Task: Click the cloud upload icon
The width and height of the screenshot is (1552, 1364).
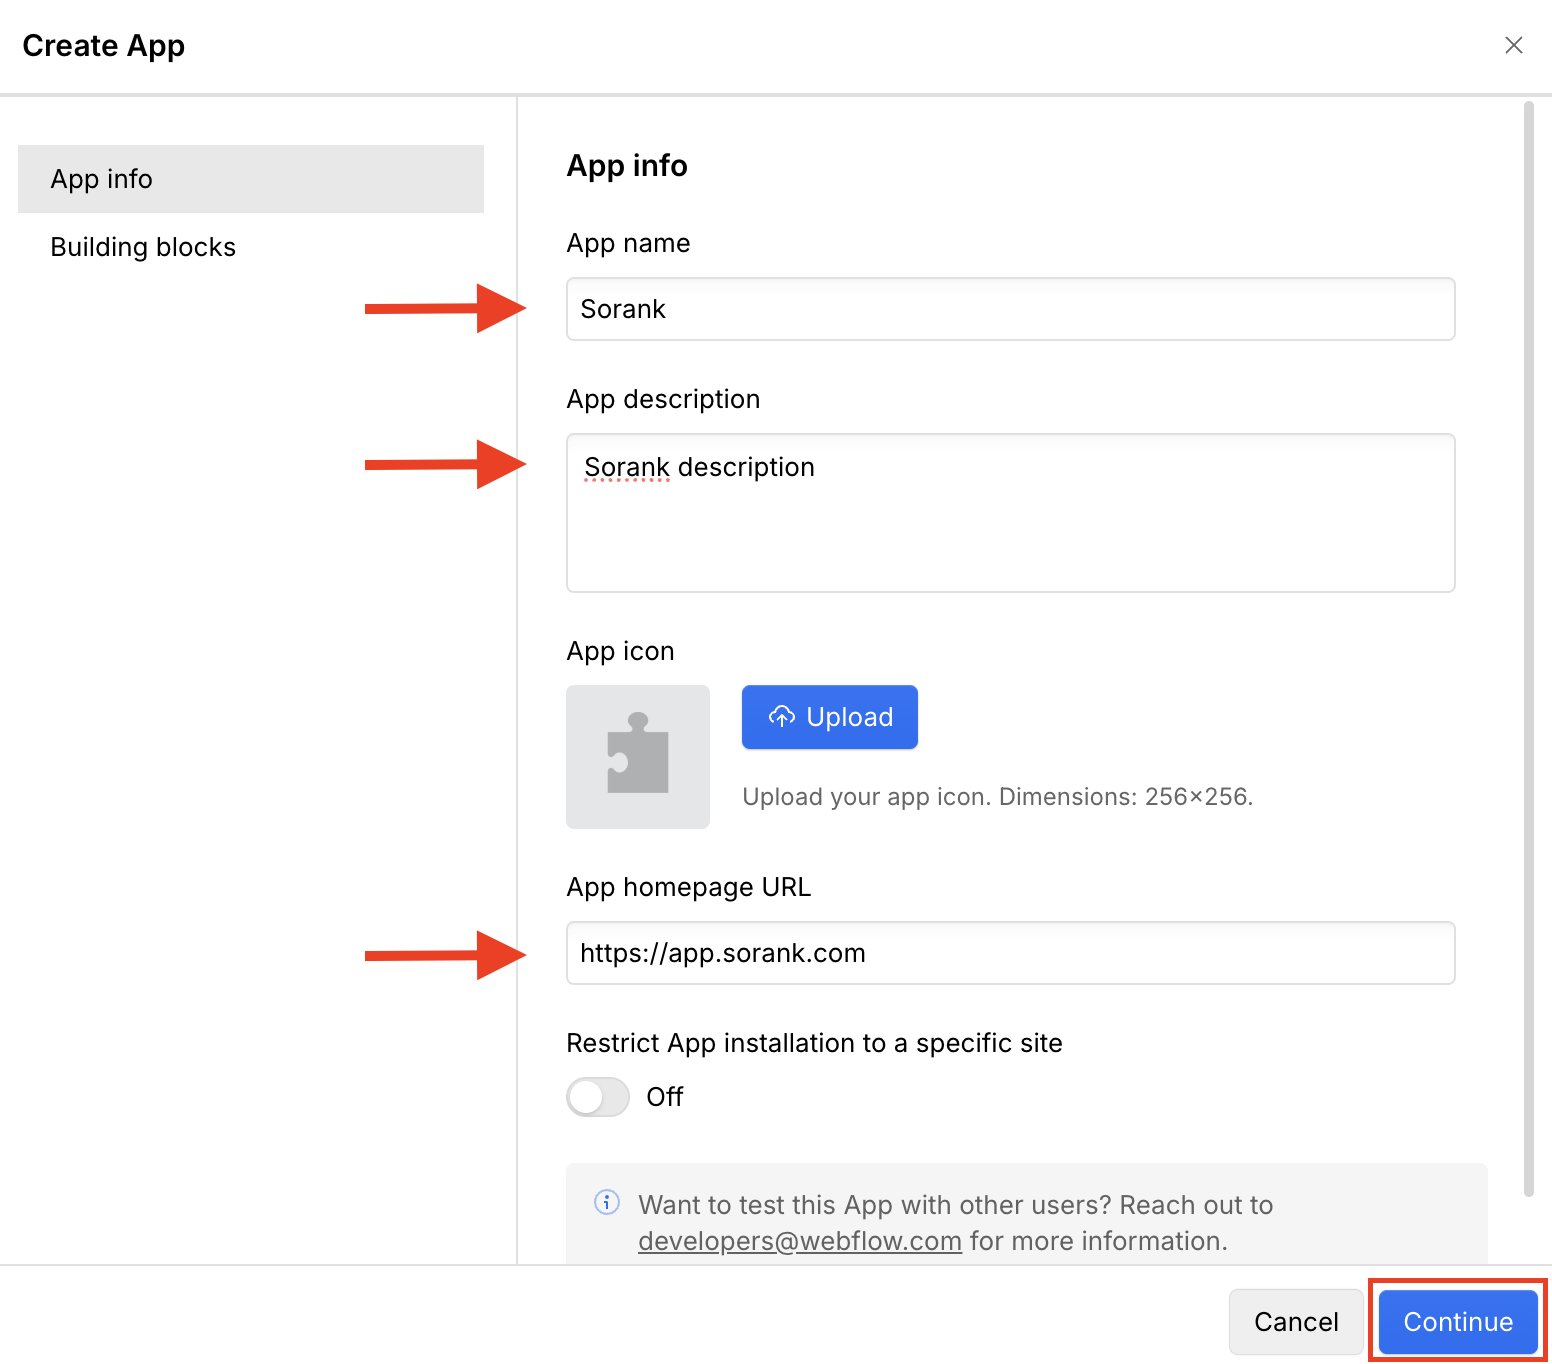Action: click(x=782, y=717)
